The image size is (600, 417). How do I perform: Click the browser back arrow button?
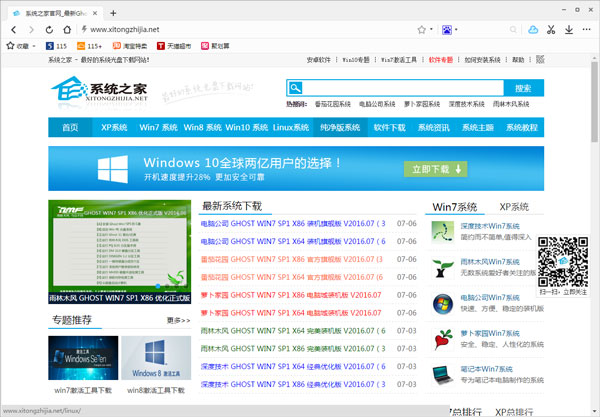(x=13, y=29)
